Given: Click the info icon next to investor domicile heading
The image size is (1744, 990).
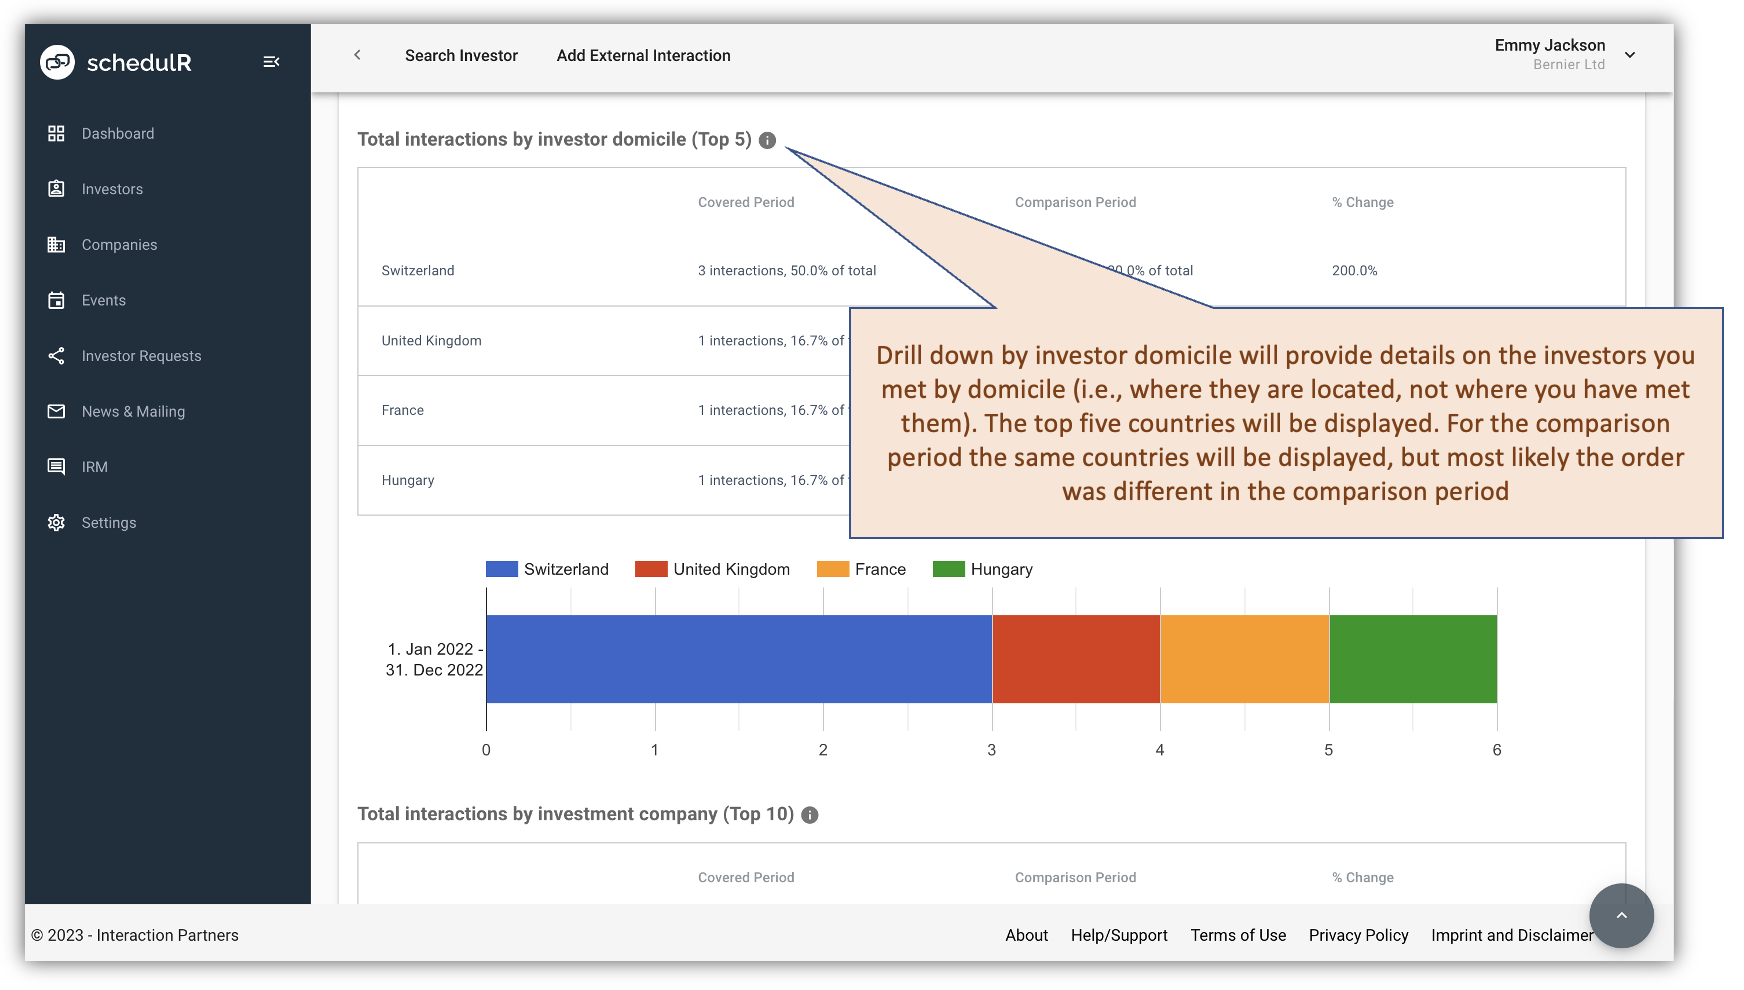Looking at the screenshot, I should coord(766,140).
